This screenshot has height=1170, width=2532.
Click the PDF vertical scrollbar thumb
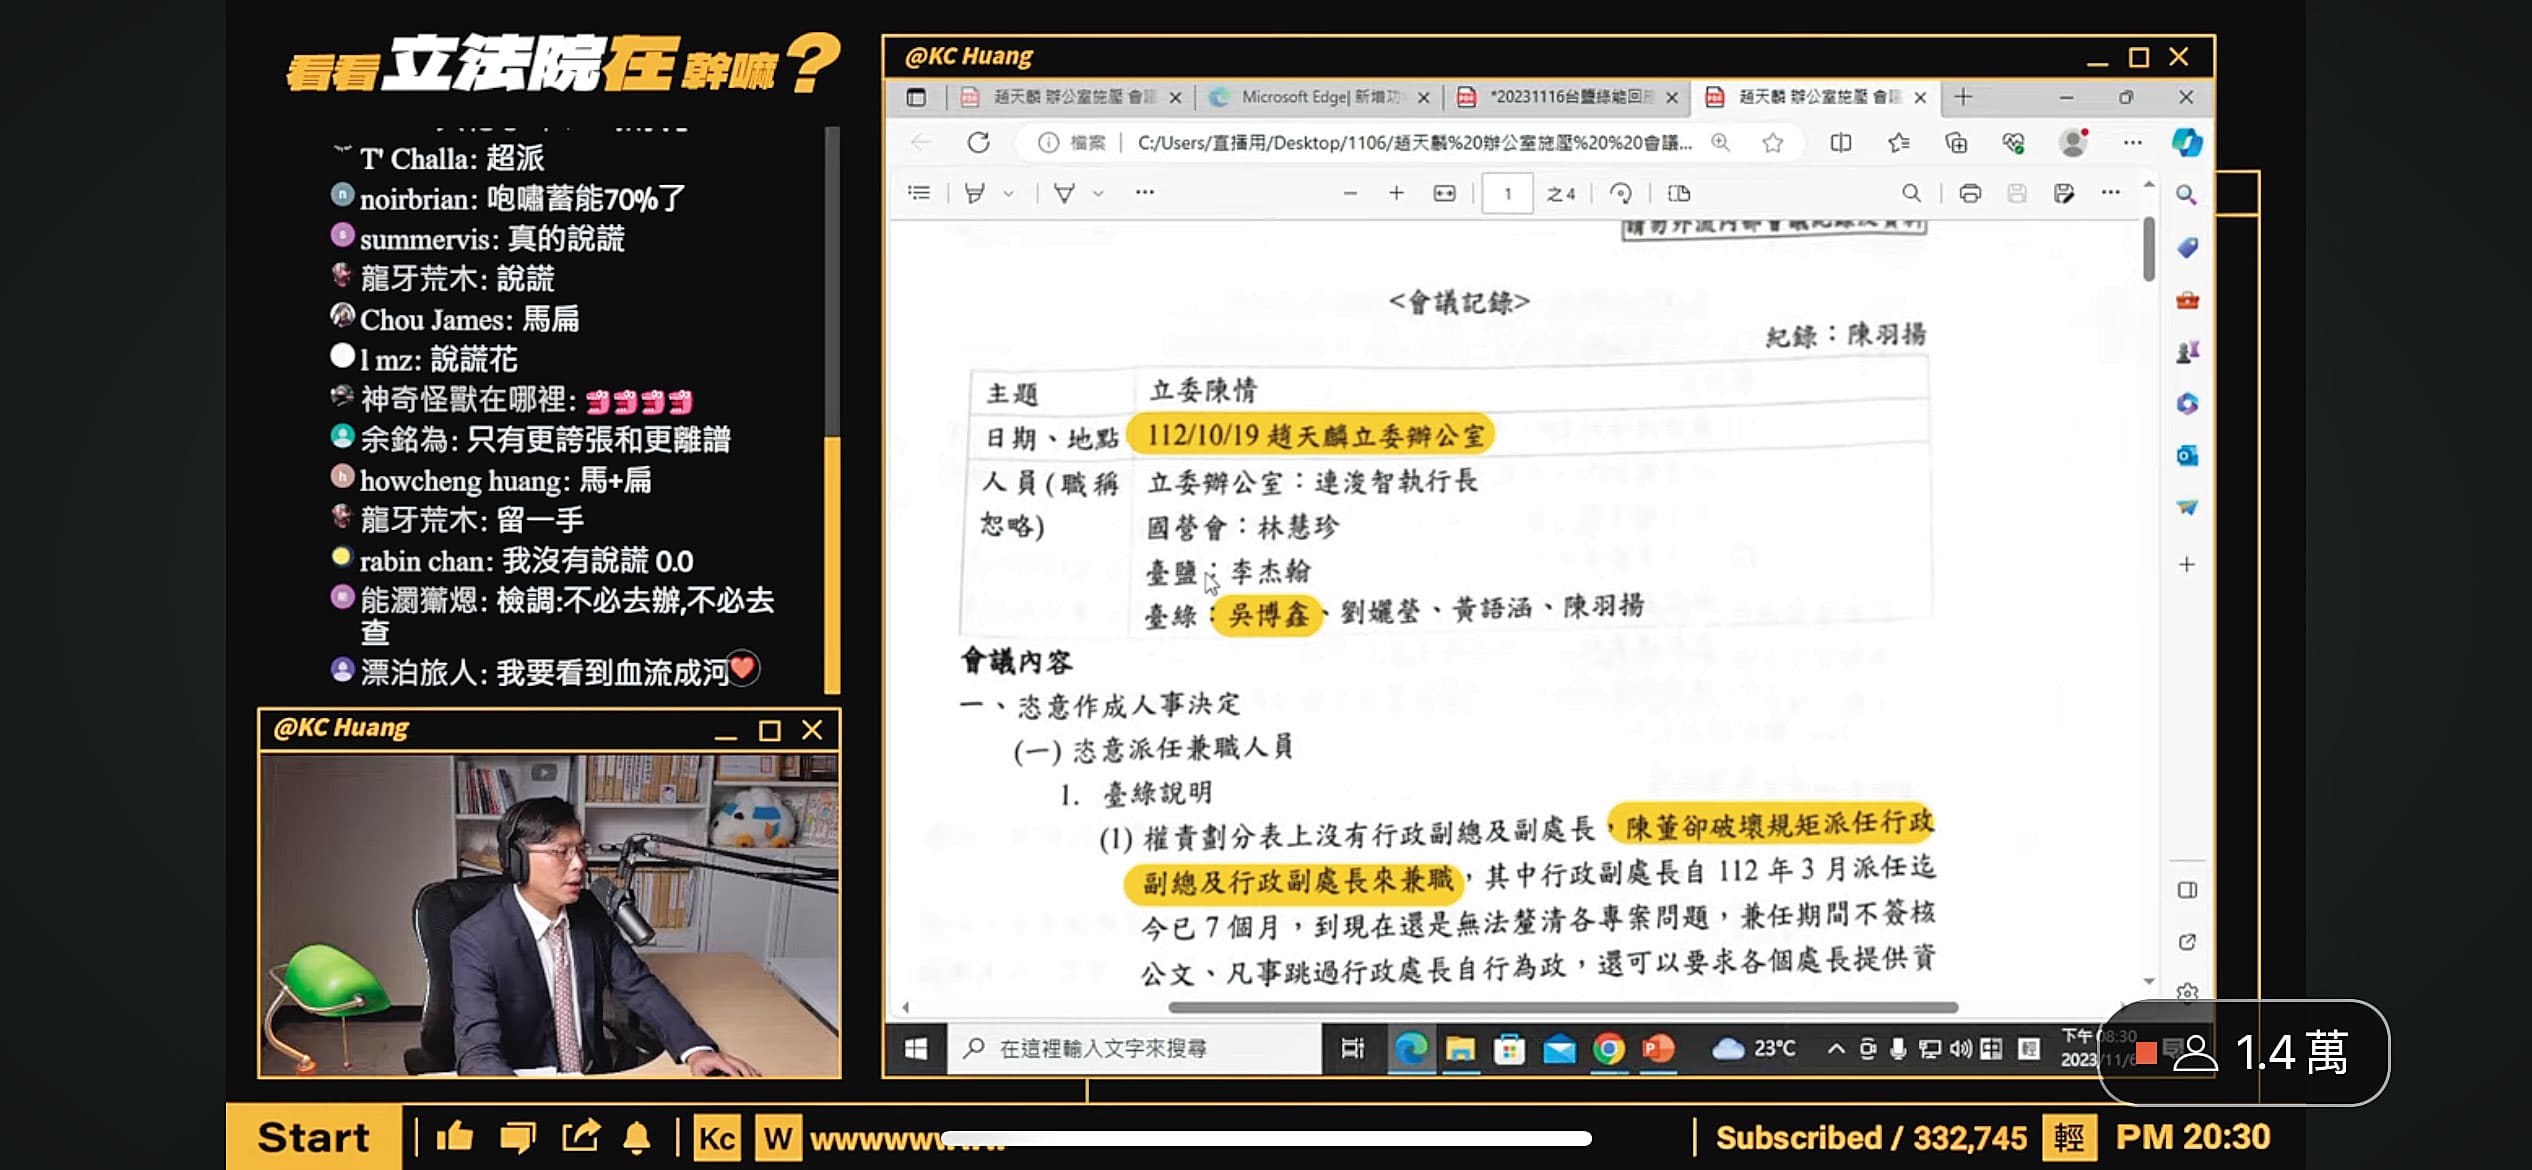coord(2149,250)
